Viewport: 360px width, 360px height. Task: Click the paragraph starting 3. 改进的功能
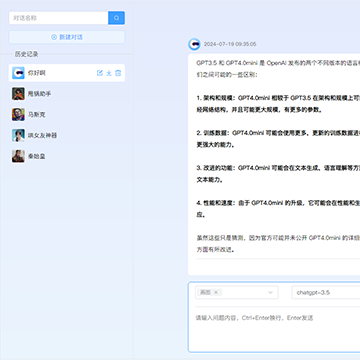278,174
